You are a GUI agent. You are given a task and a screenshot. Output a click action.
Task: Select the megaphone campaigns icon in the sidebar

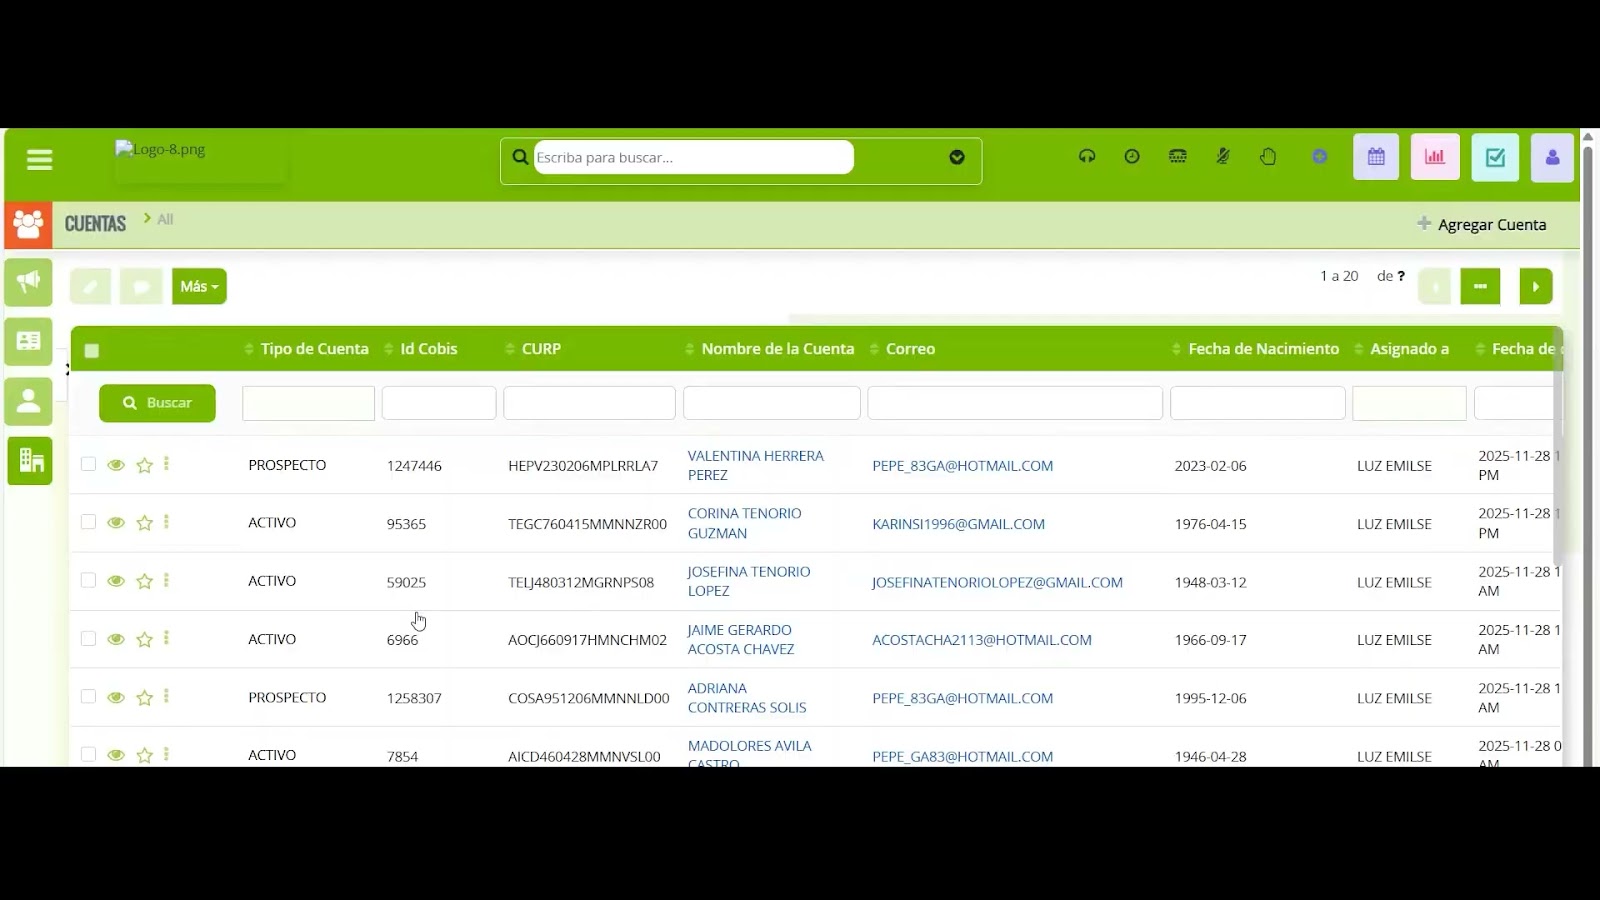click(x=28, y=282)
